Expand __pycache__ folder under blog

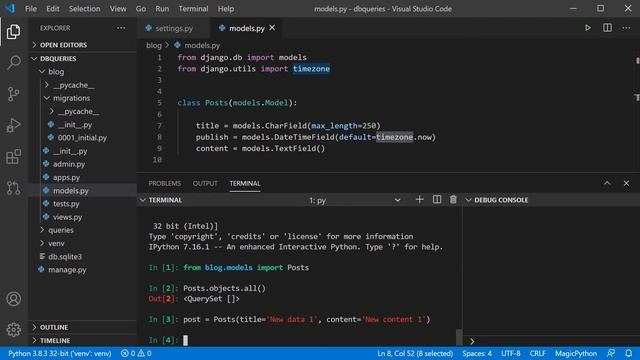click(73, 85)
